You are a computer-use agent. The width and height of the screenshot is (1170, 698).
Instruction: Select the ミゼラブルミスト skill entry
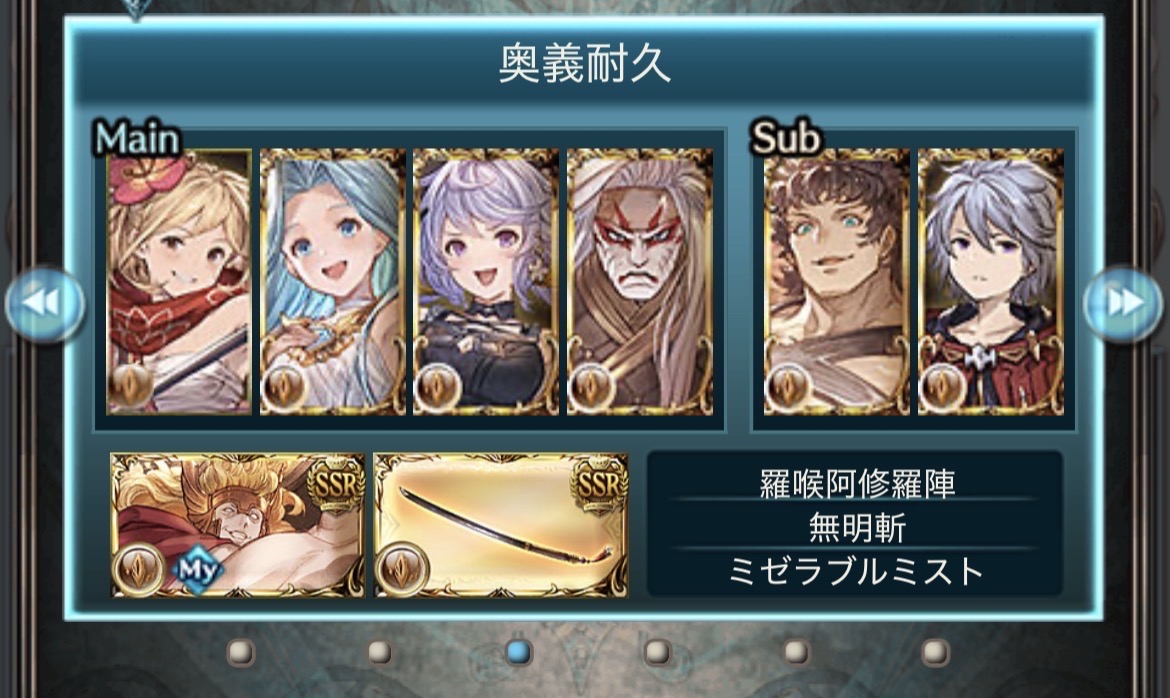(857, 571)
